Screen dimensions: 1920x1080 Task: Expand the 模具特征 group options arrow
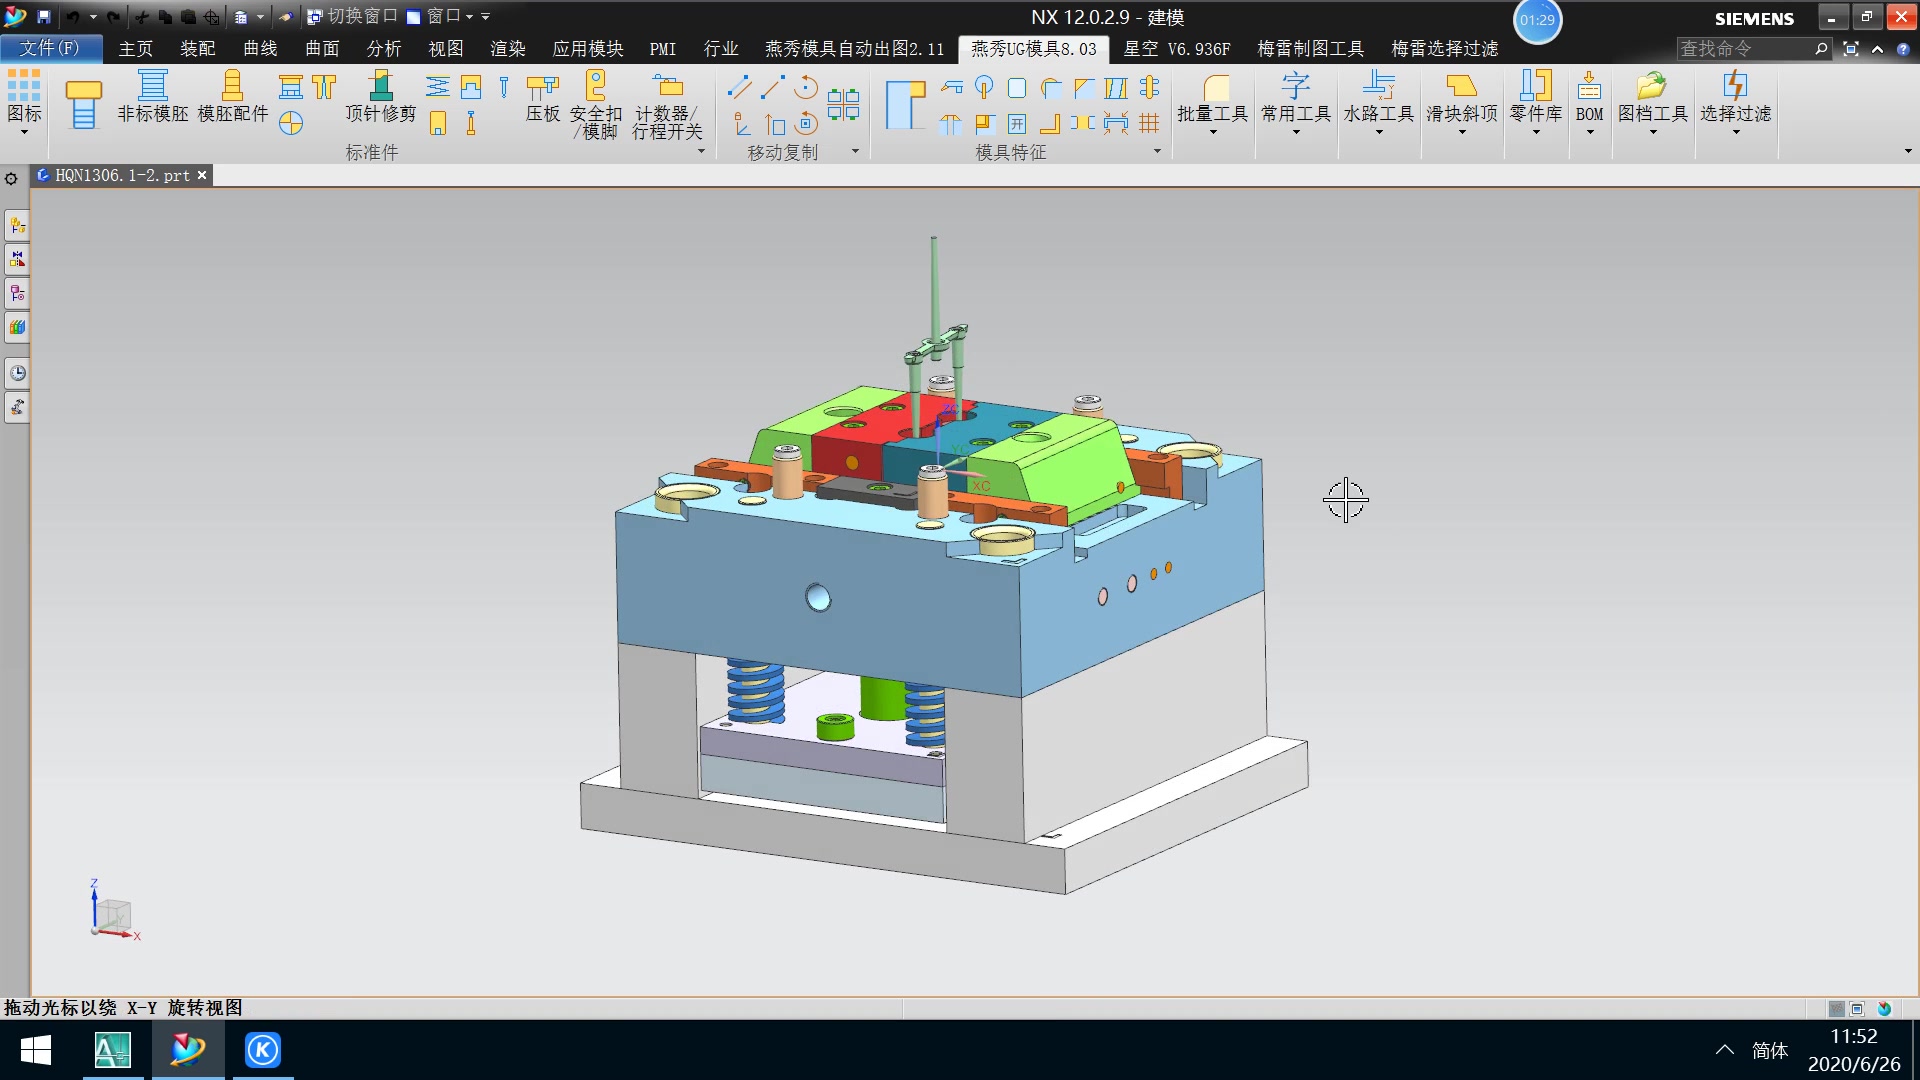click(1157, 152)
